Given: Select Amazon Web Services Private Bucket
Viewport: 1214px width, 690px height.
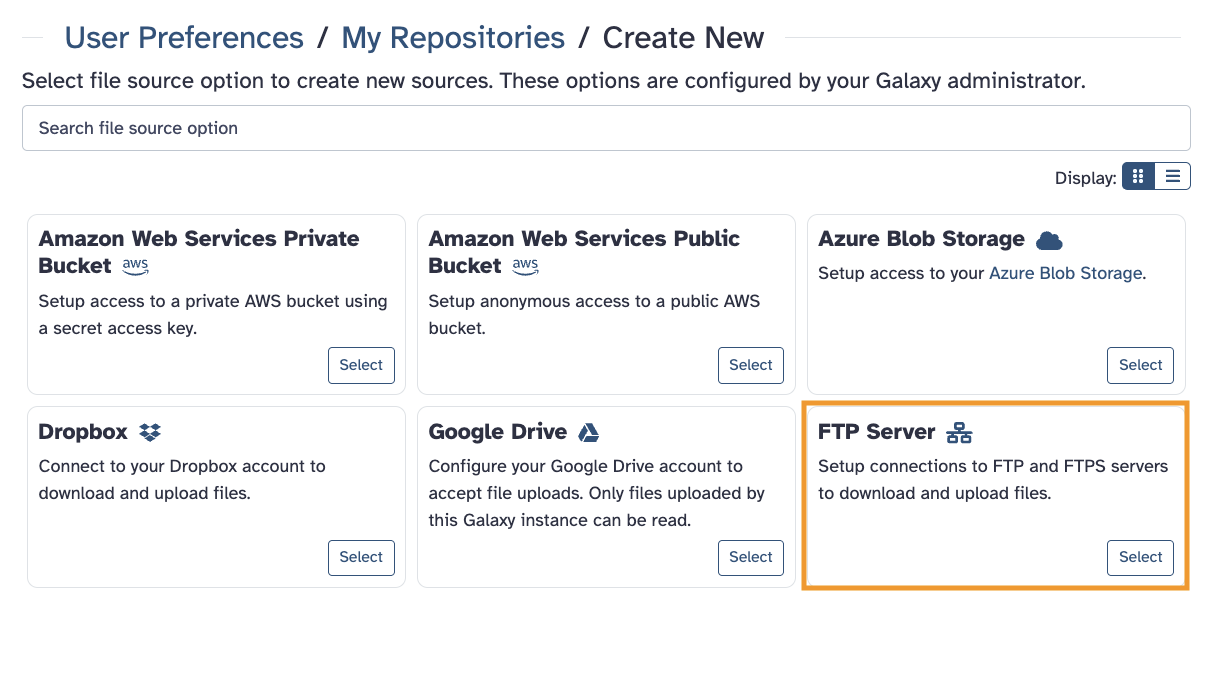Looking at the screenshot, I should coord(361,365).
